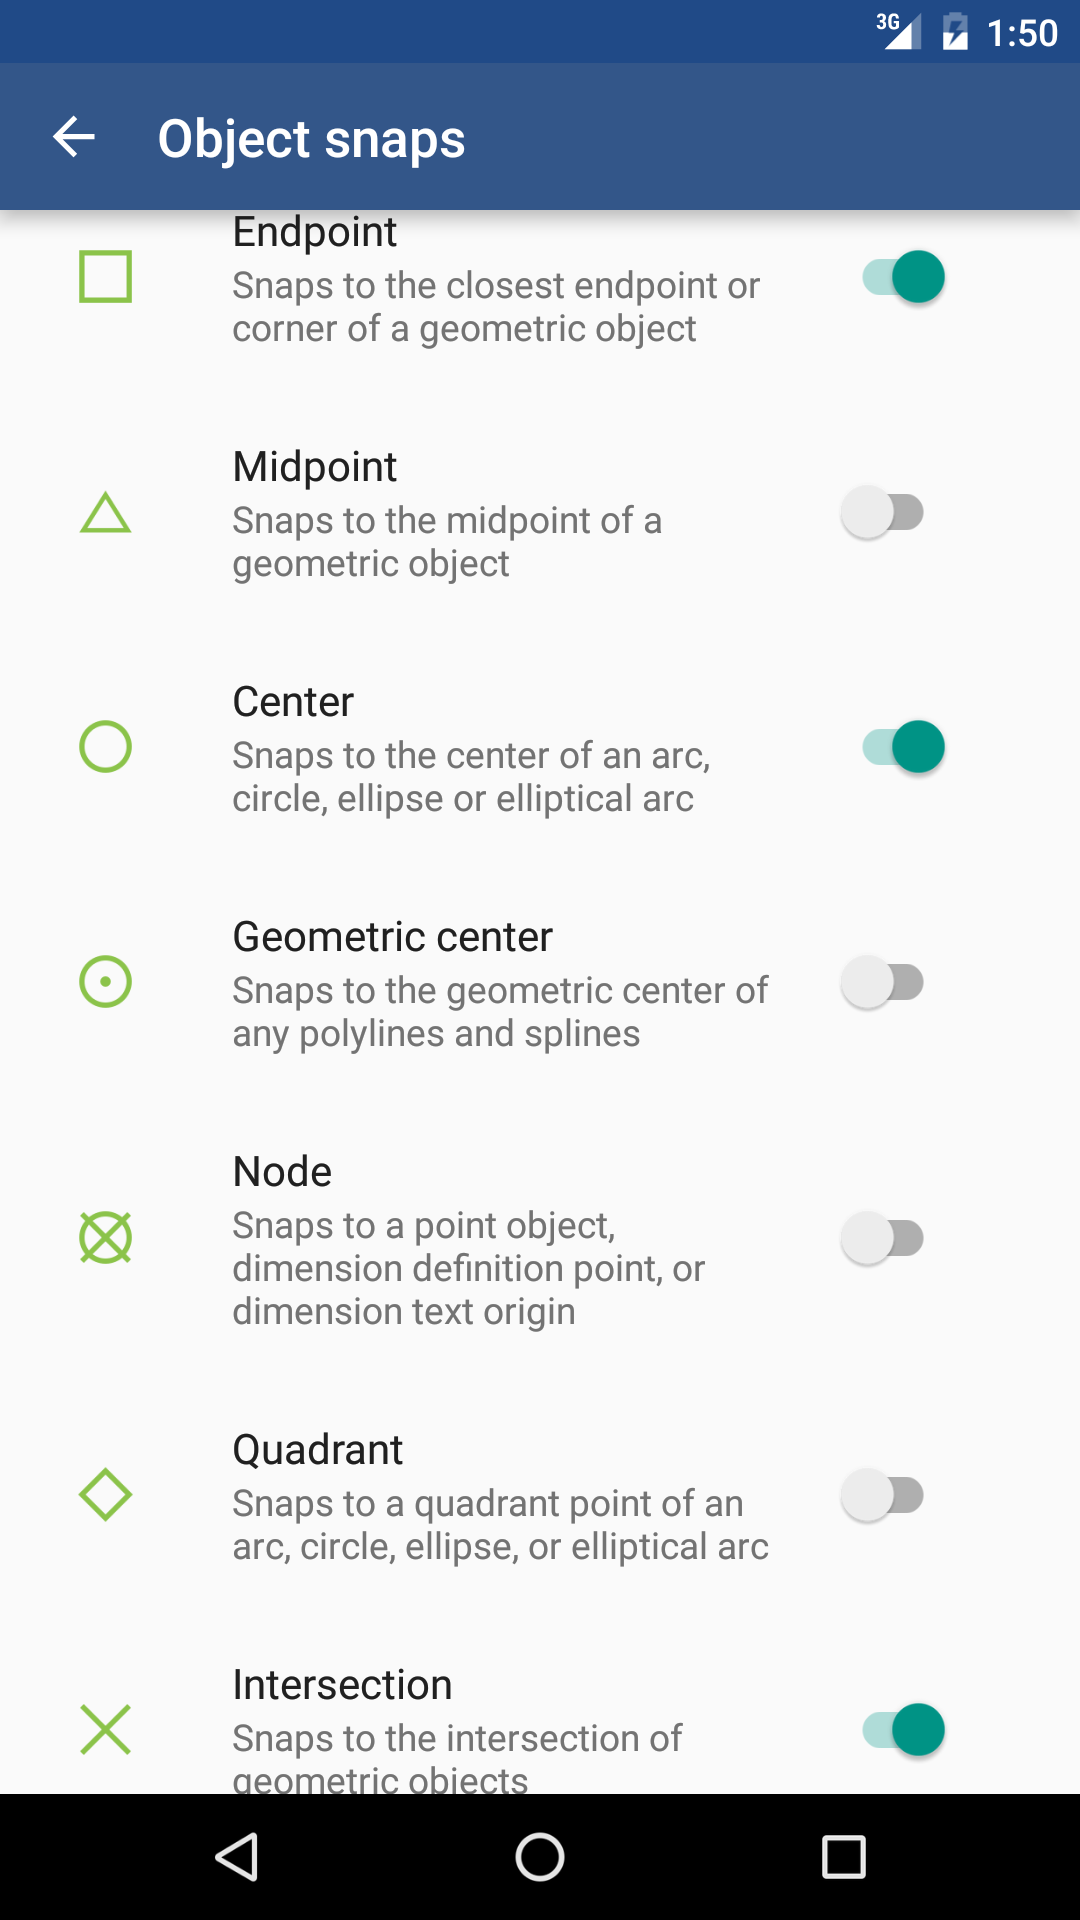Tap the square Endpoint snap icon
The width and height of the screenshot is (1080, 1920).
pyautogui.click(x=105, y=277)
